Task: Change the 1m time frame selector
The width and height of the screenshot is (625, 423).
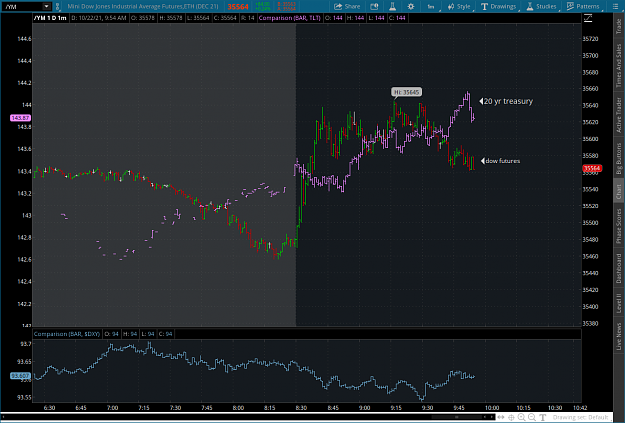Action: [x=430, y=6]
